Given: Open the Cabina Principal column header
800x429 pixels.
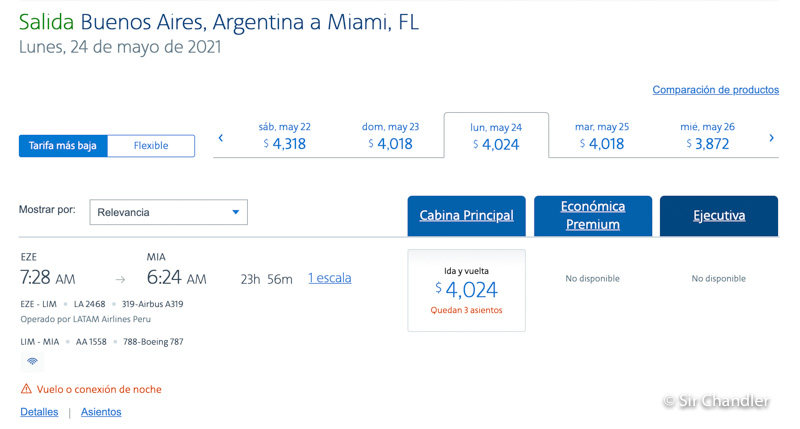Looking at the screenshot, I should pyautogui.click(x=466, y=216).
